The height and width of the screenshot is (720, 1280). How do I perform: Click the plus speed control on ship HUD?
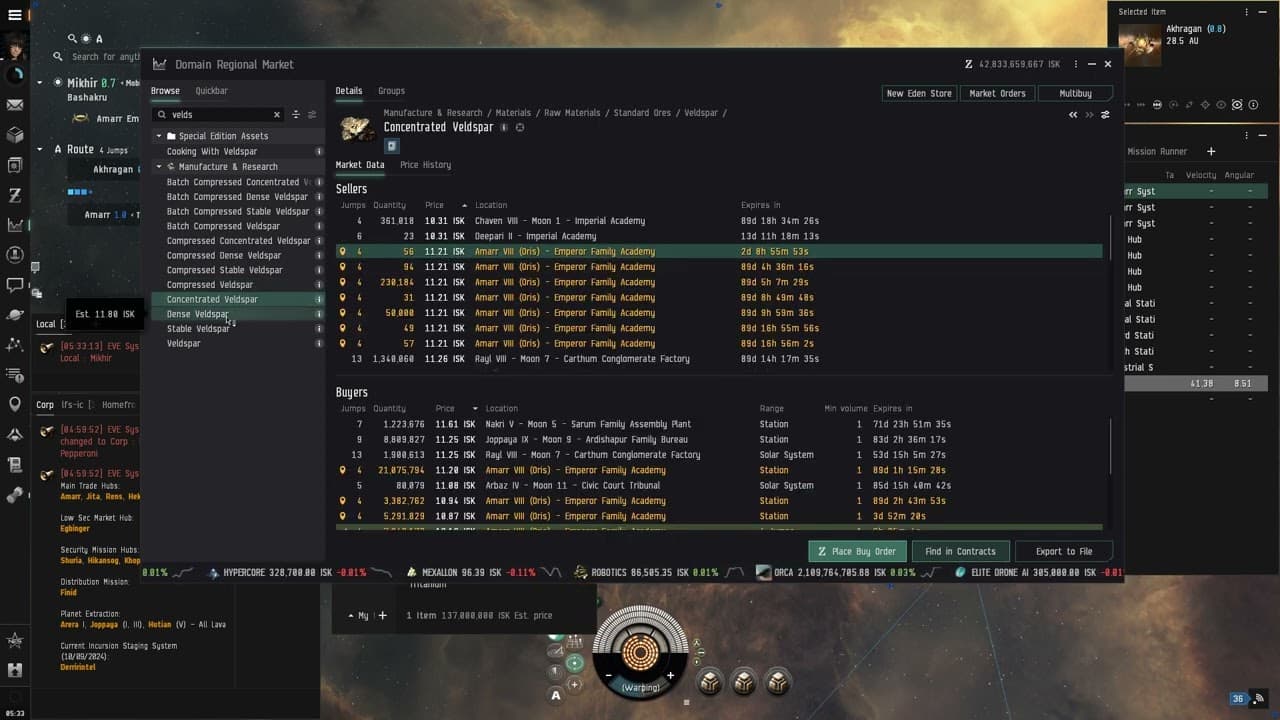point(670,676)
